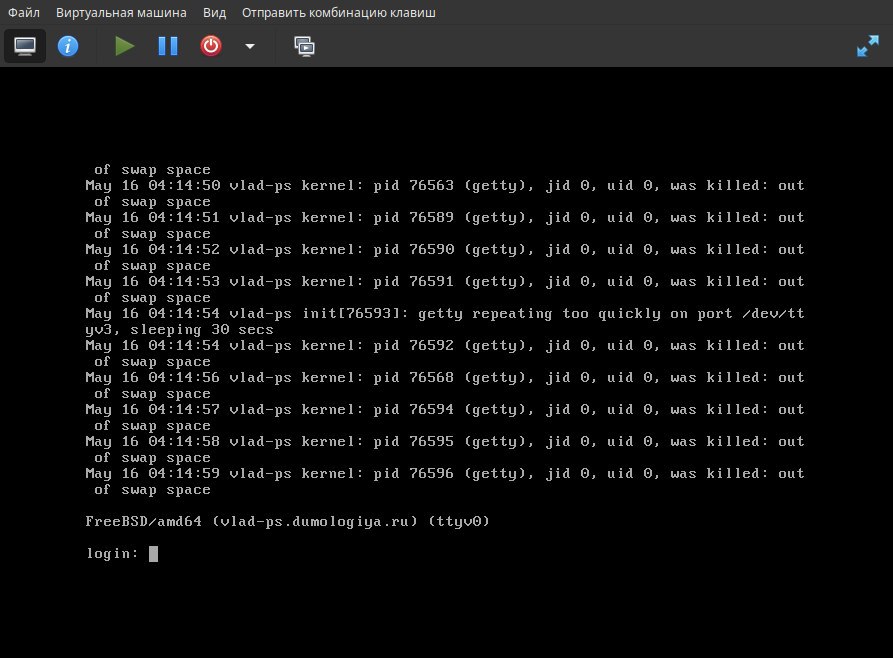Open the Вид menu
Image resolution: width=893 pixels, height=658 pixels.
click(214, 13)
